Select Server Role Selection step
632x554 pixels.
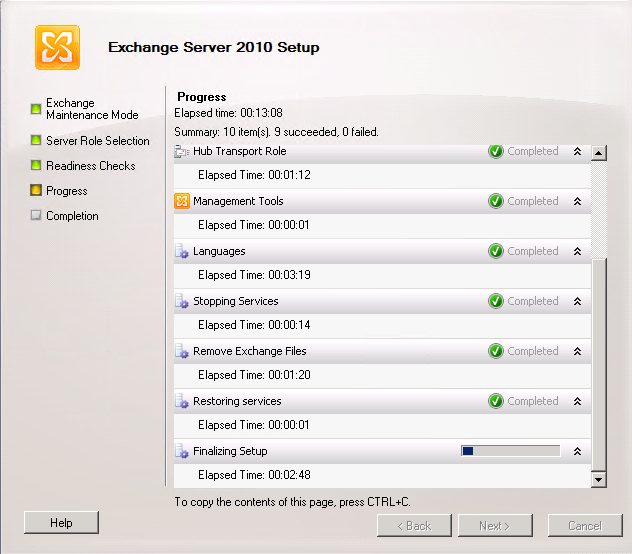(98, 141)
